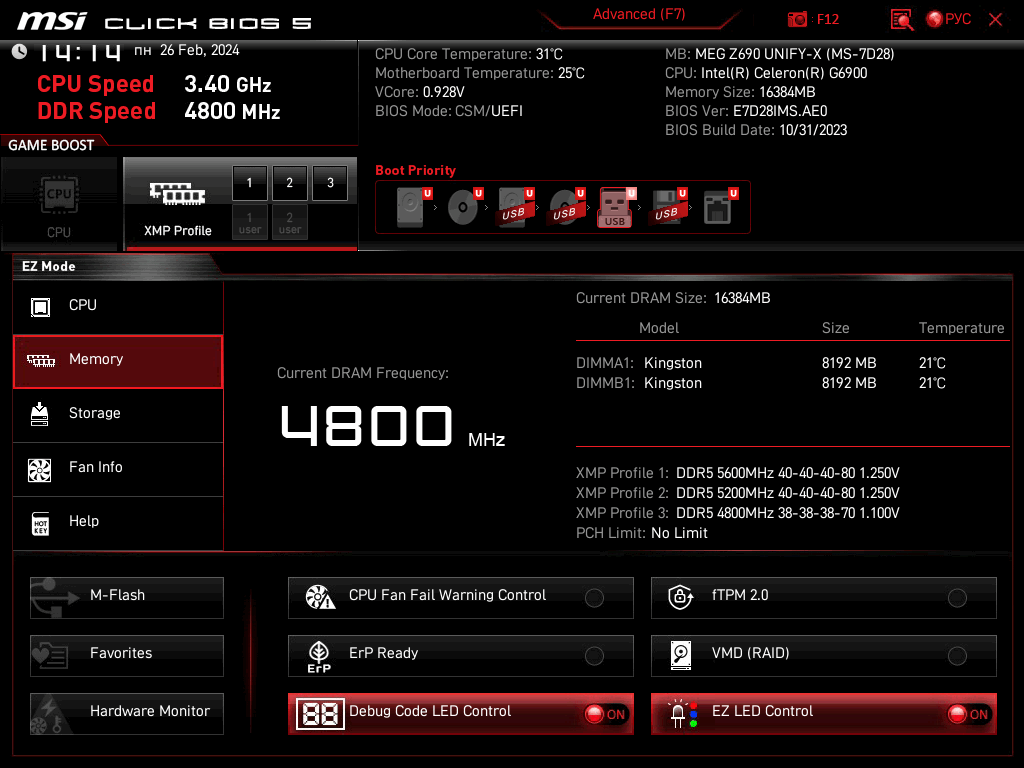Enable the VMD (RAID) toggle

[957, 656]
